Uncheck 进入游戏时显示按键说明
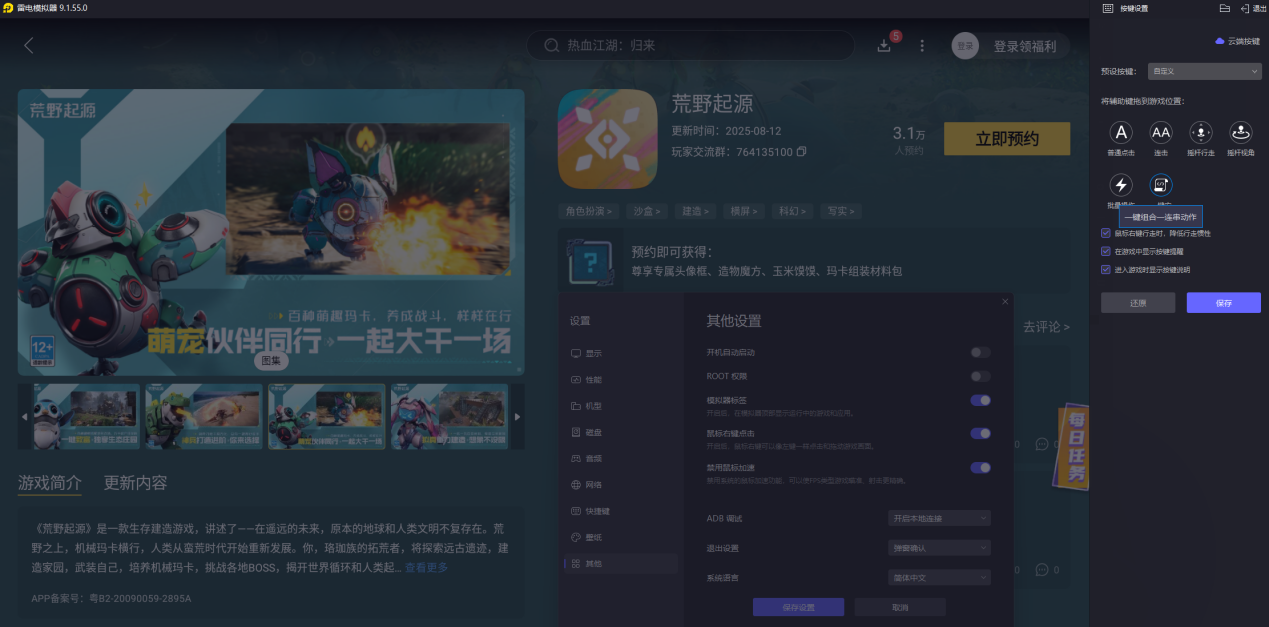 [1105, 270]
